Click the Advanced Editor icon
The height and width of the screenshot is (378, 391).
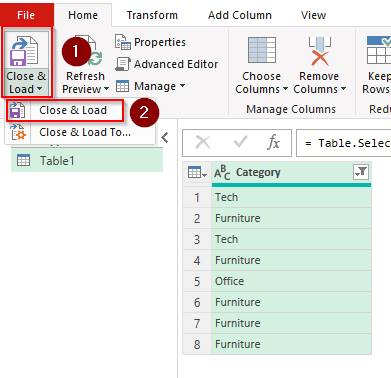pyautogui.click(x=123, y=64)
